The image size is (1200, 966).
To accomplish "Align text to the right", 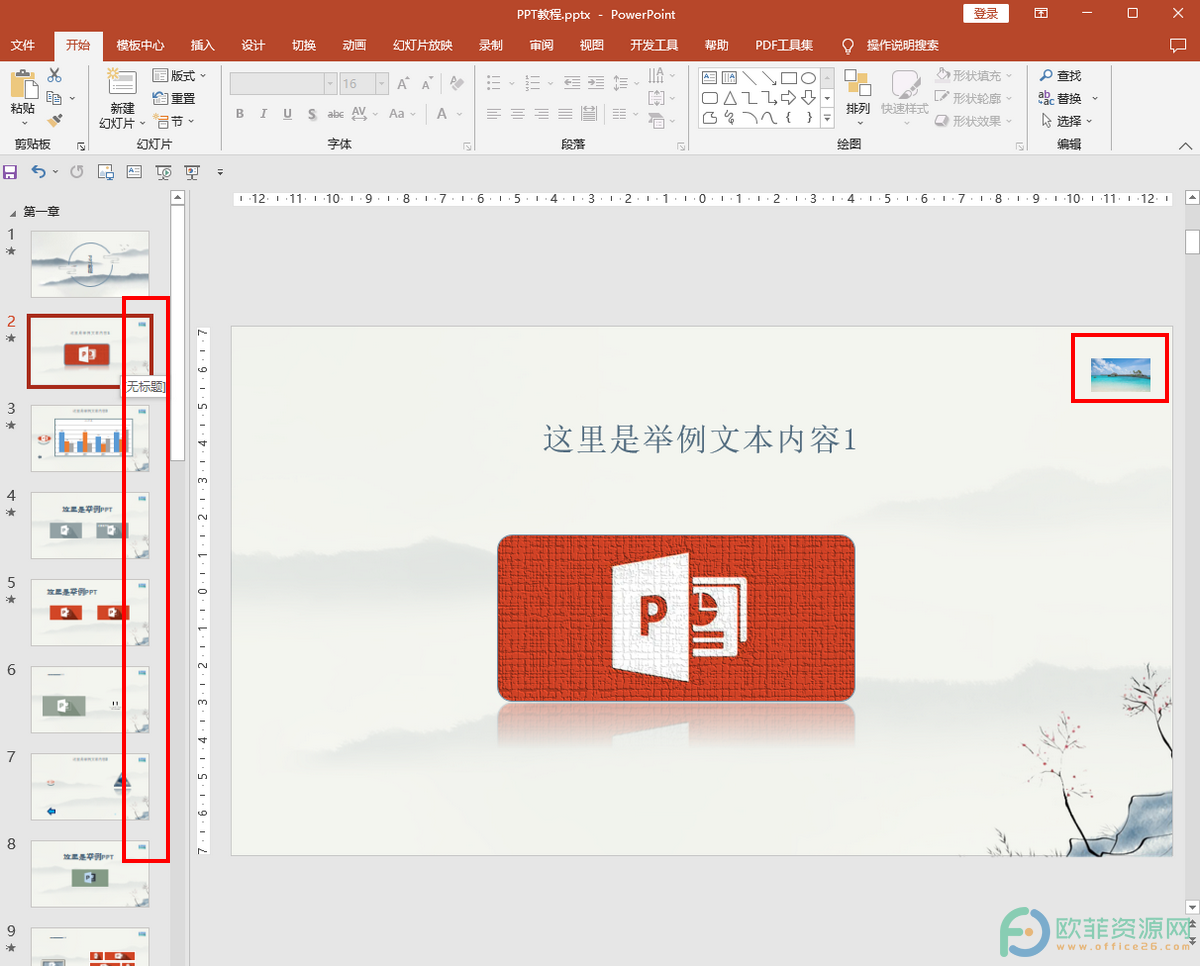I will coord(542,114).
